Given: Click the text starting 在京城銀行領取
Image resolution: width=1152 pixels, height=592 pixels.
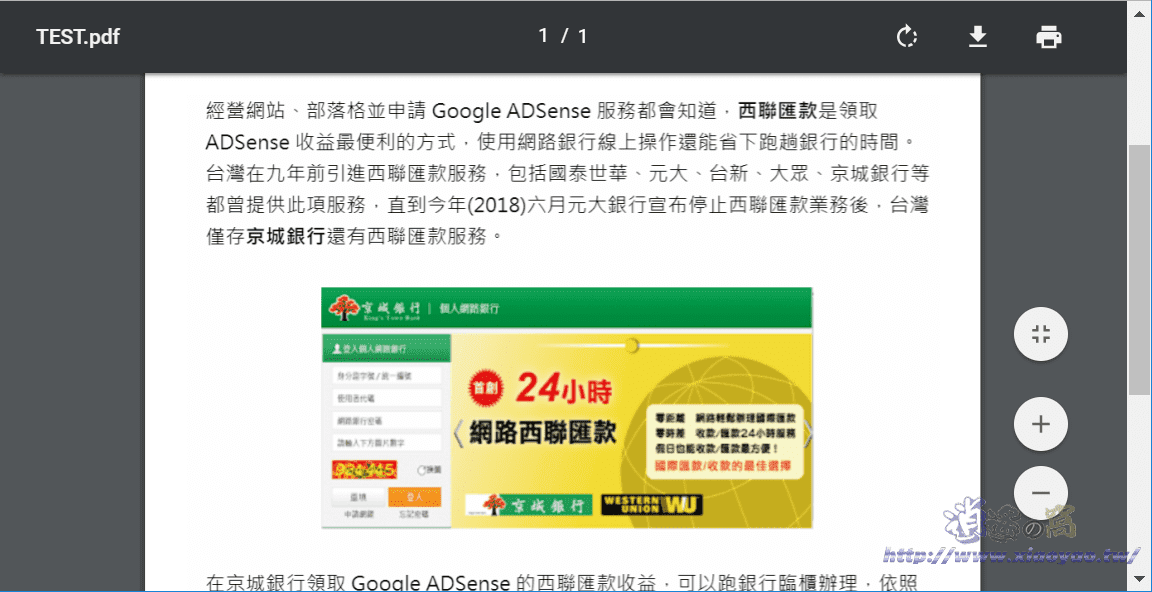Looking at the screenshot, I should click(562, 583).
